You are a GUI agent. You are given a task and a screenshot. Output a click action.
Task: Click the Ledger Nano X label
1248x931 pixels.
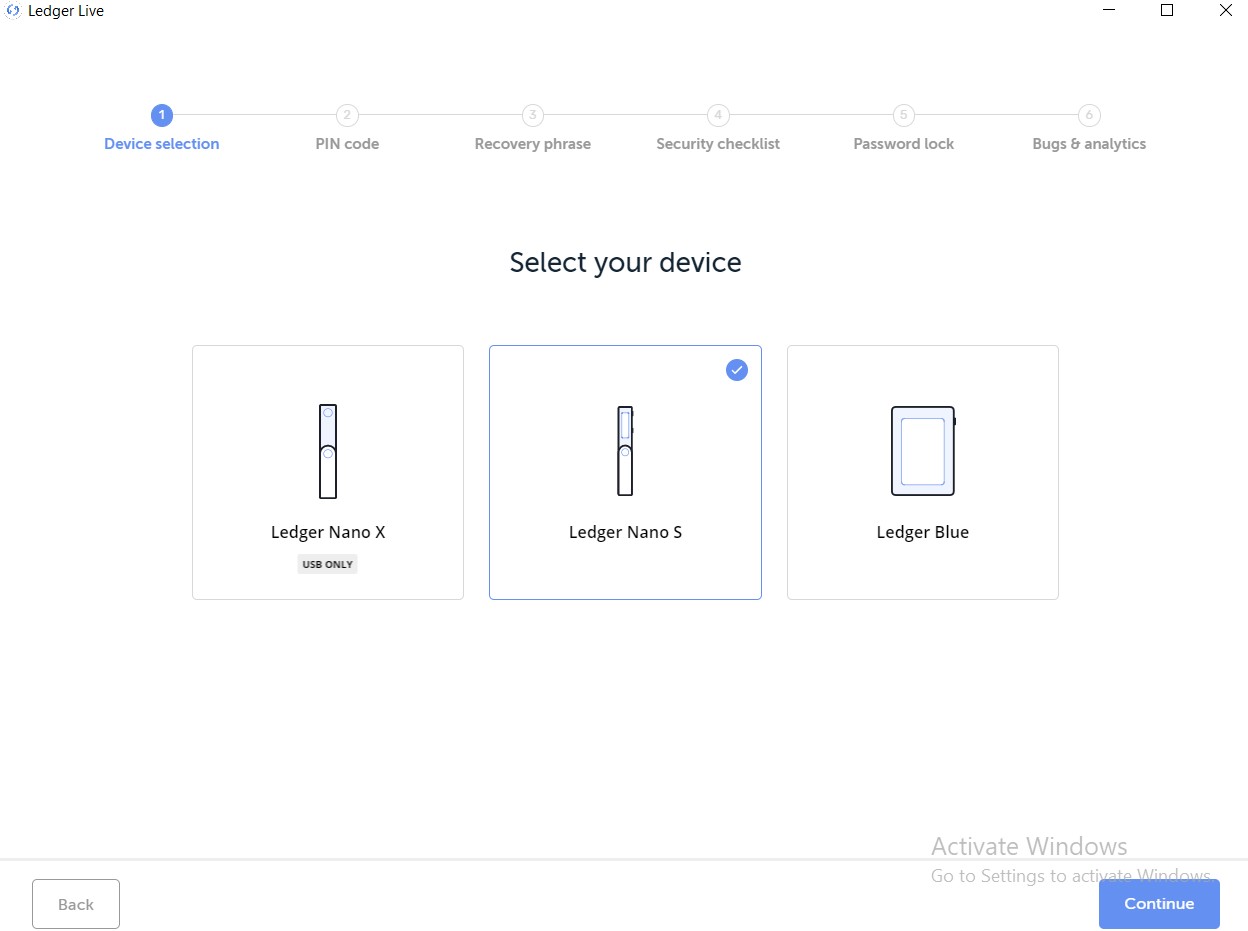[x=328, y=532]
